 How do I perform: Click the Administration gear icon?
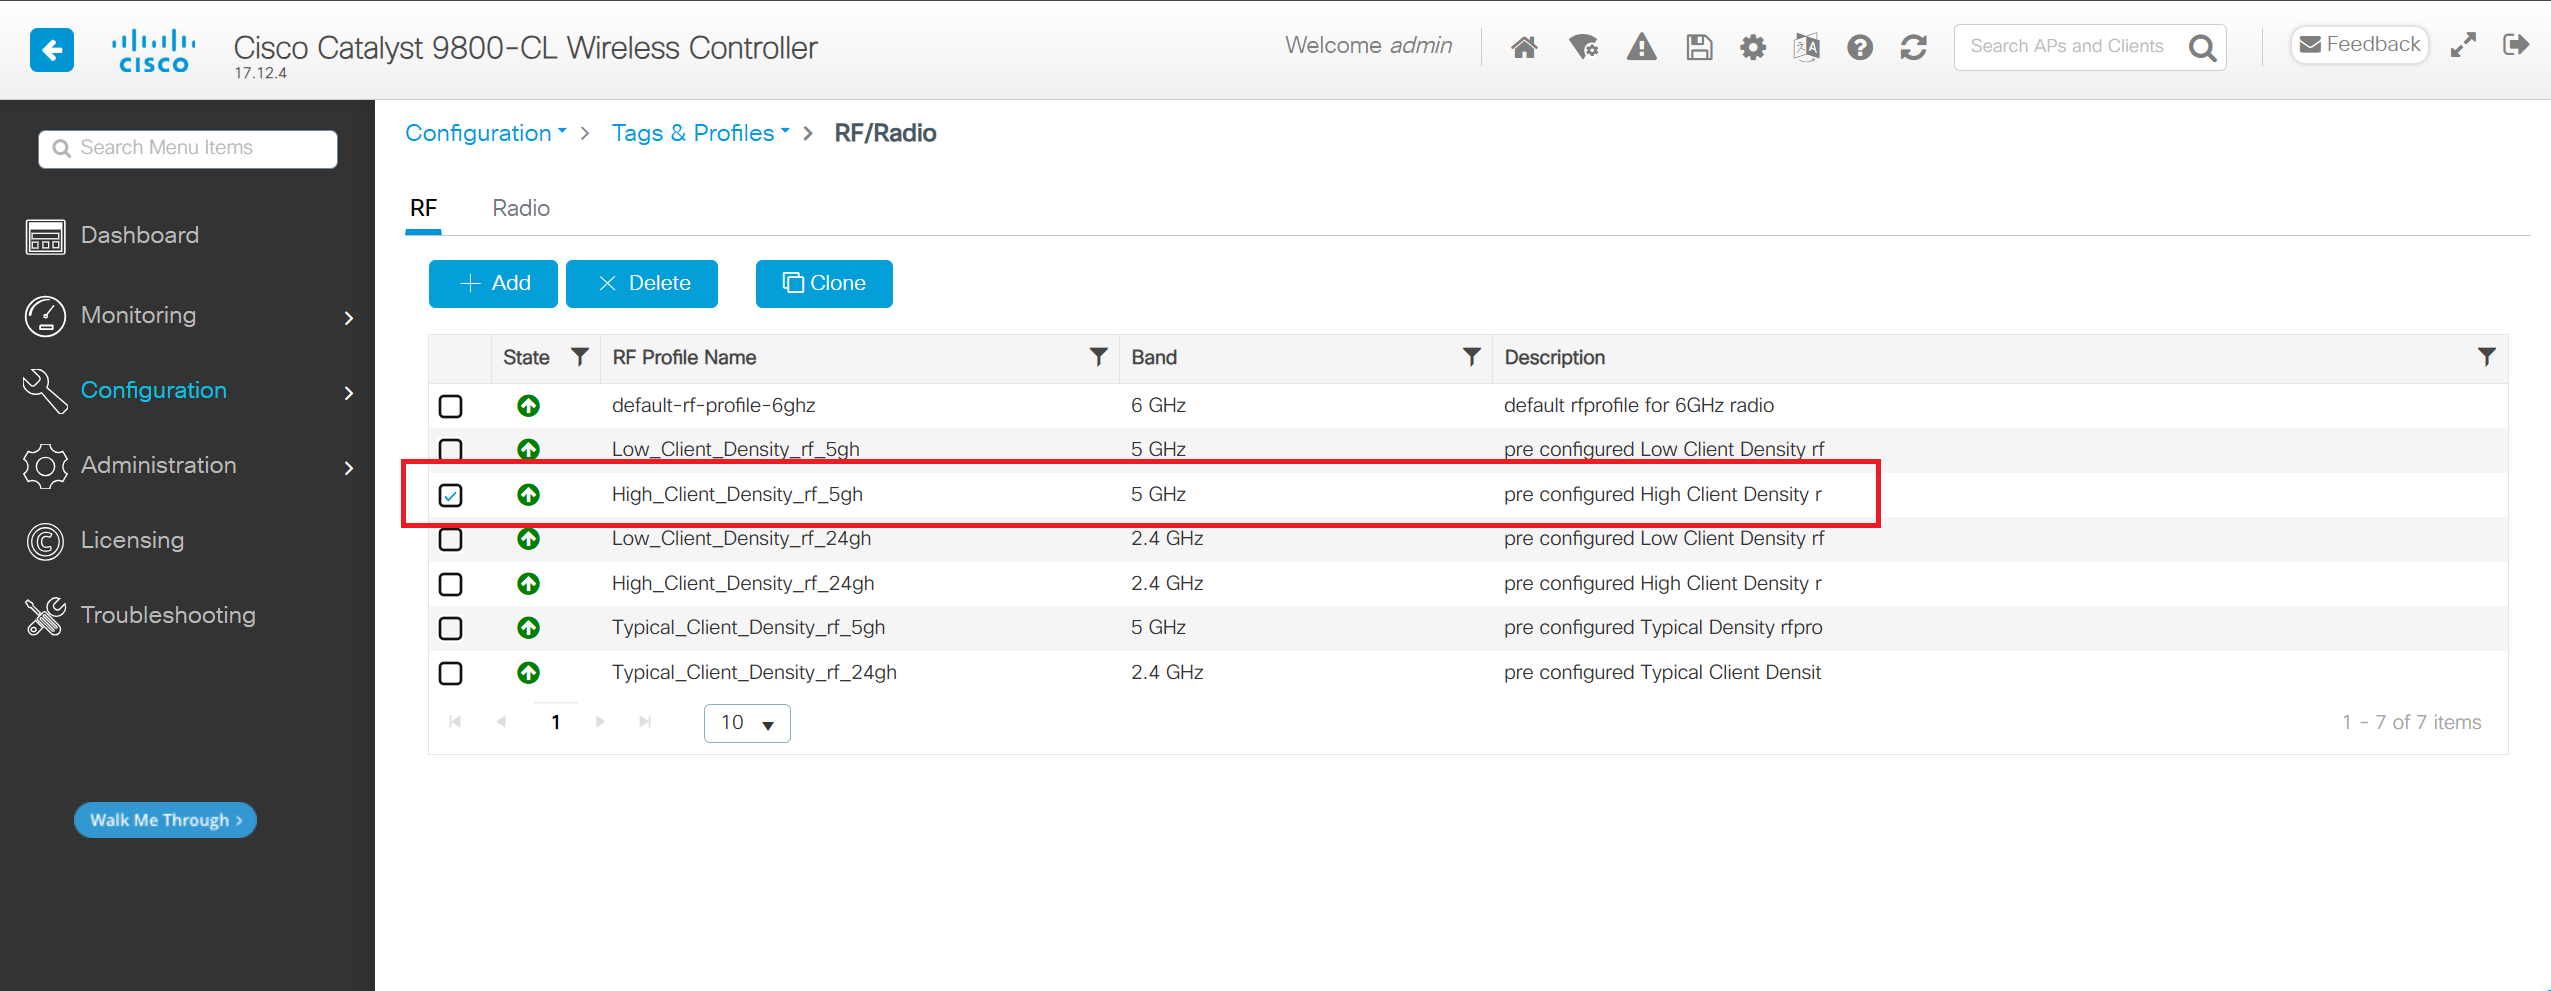(x=45, y=466)
